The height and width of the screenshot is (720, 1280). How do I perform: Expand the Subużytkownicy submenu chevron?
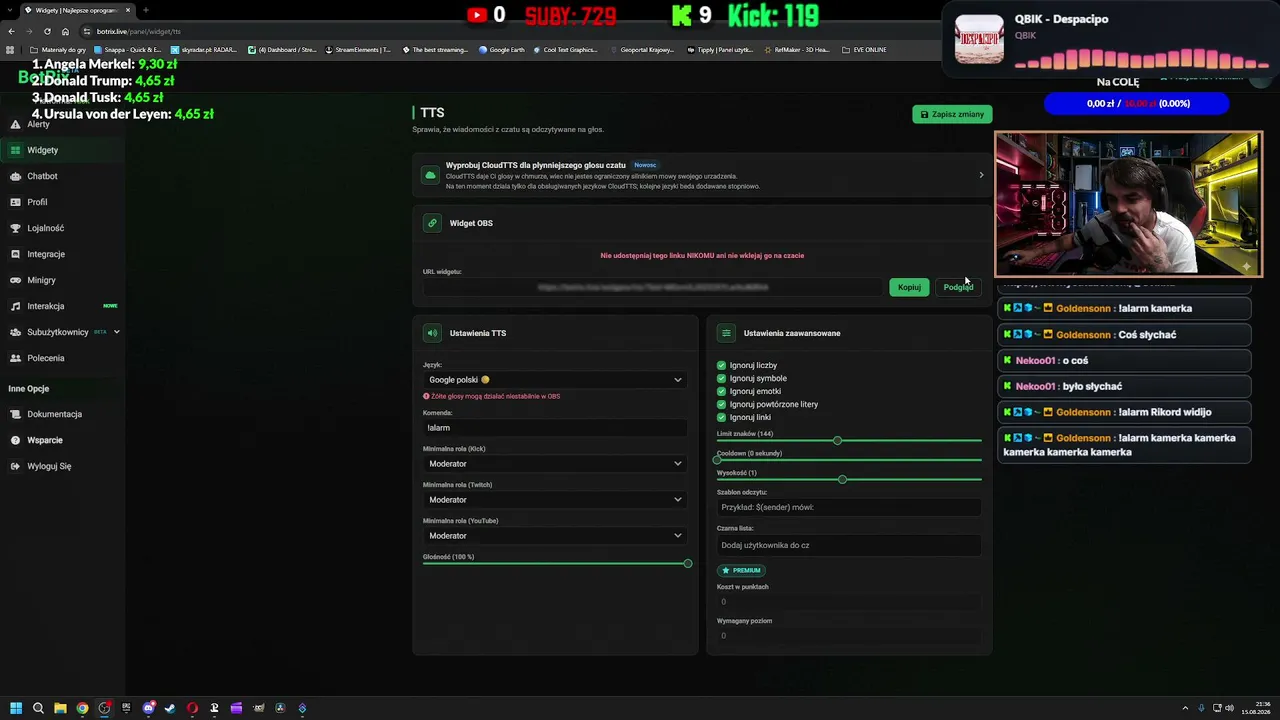click(116, 332)
